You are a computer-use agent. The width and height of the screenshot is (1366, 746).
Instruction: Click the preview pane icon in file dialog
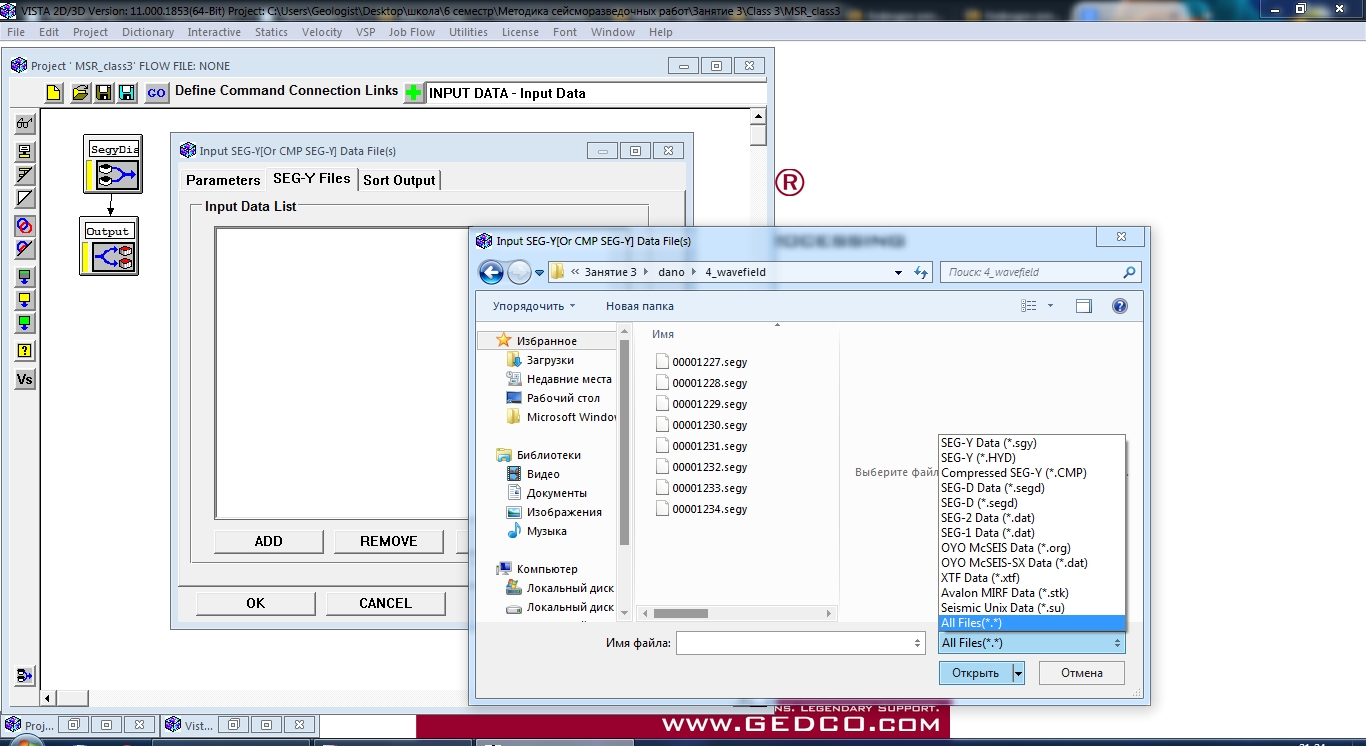(1084, 306)
